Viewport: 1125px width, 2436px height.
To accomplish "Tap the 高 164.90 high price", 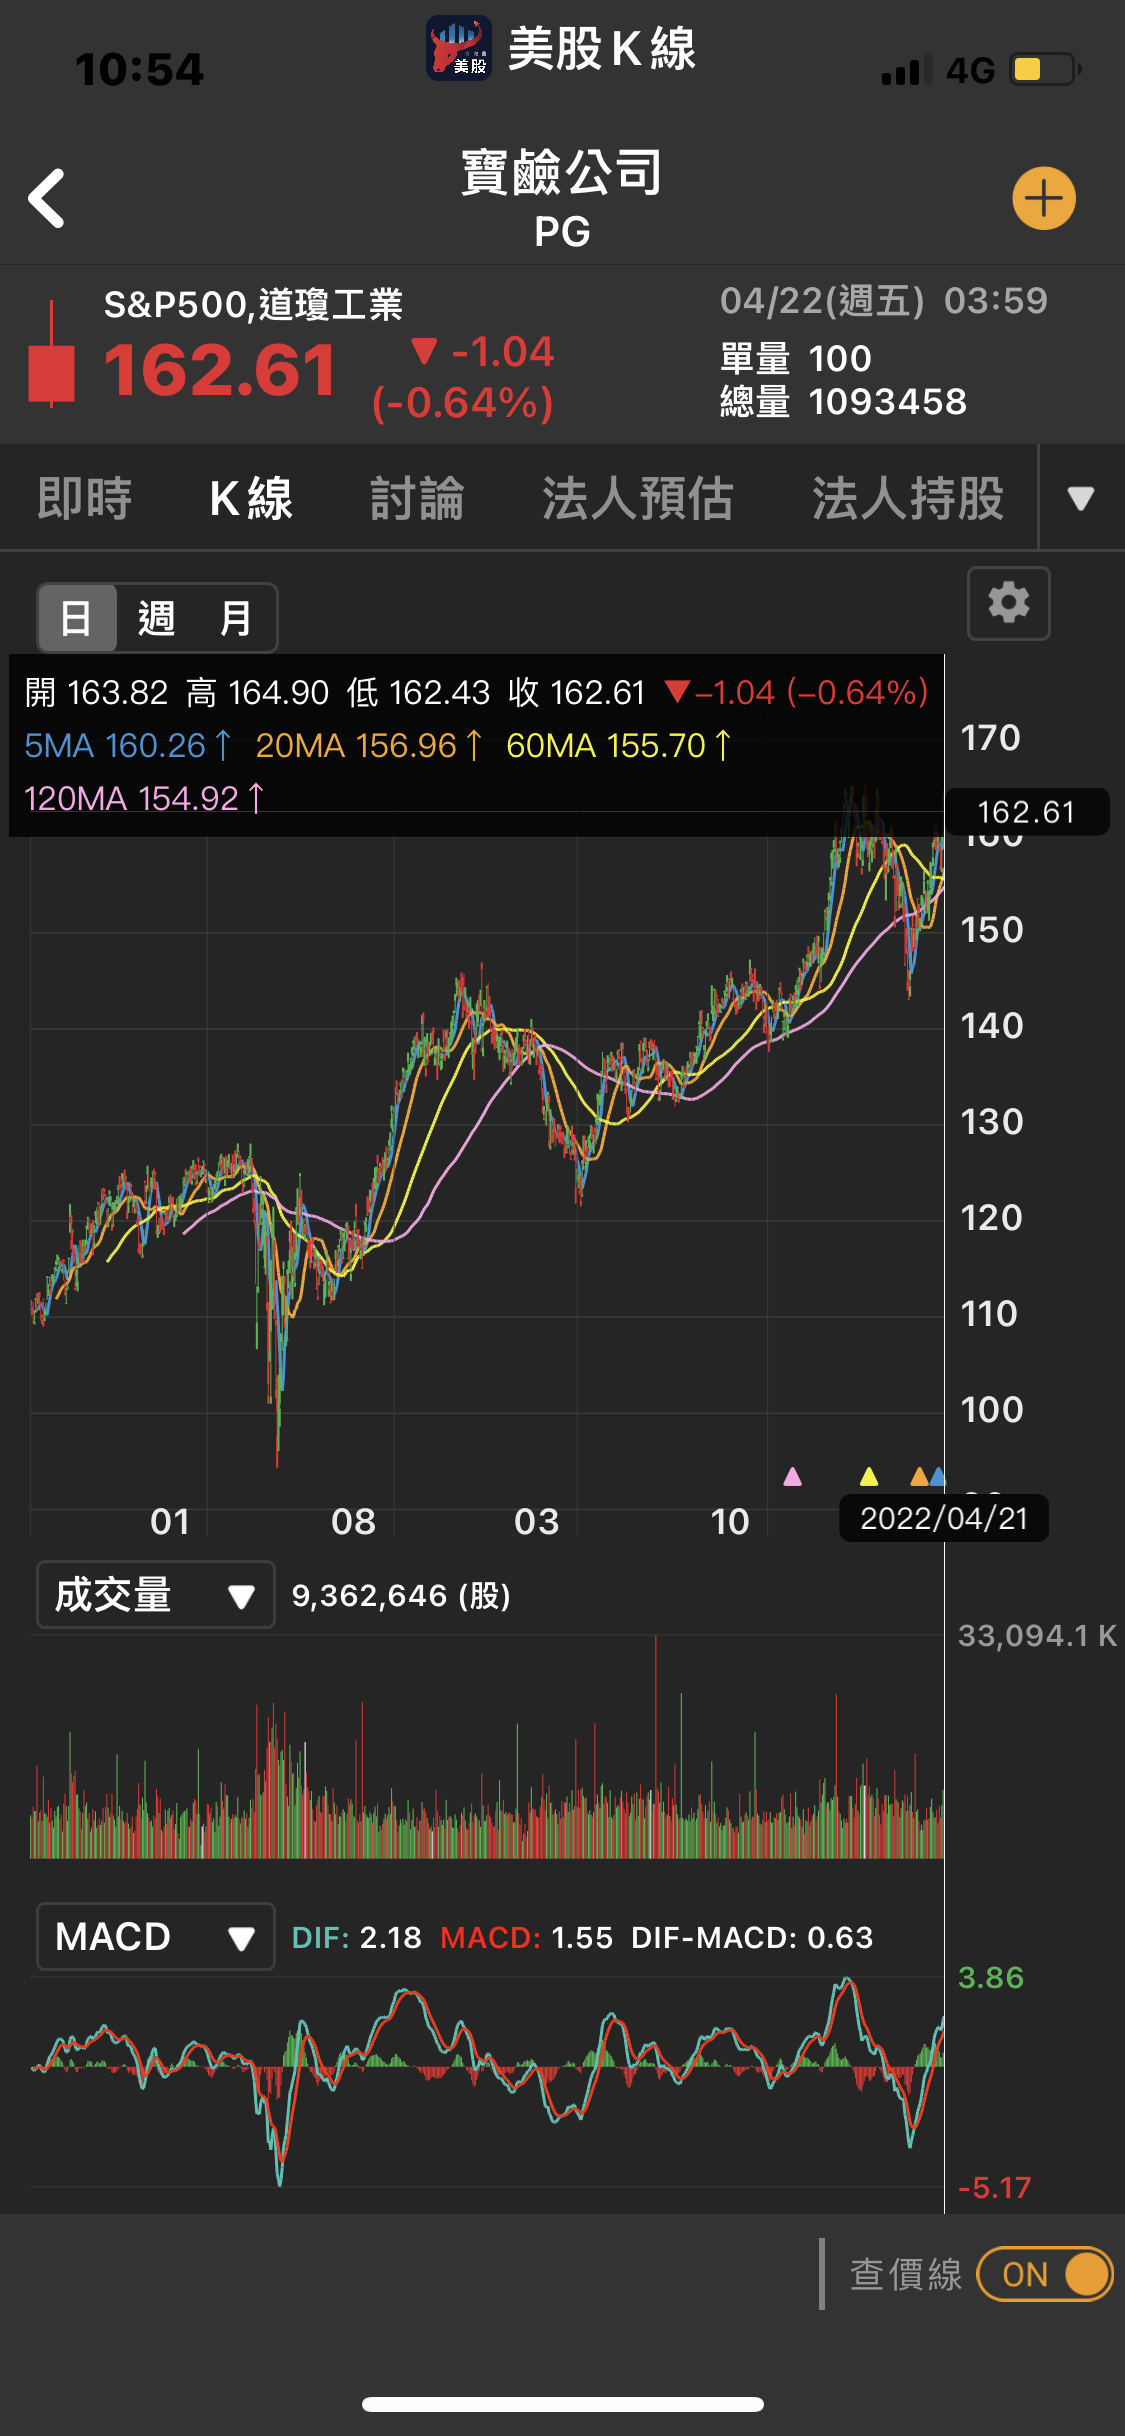I will 258,692.
